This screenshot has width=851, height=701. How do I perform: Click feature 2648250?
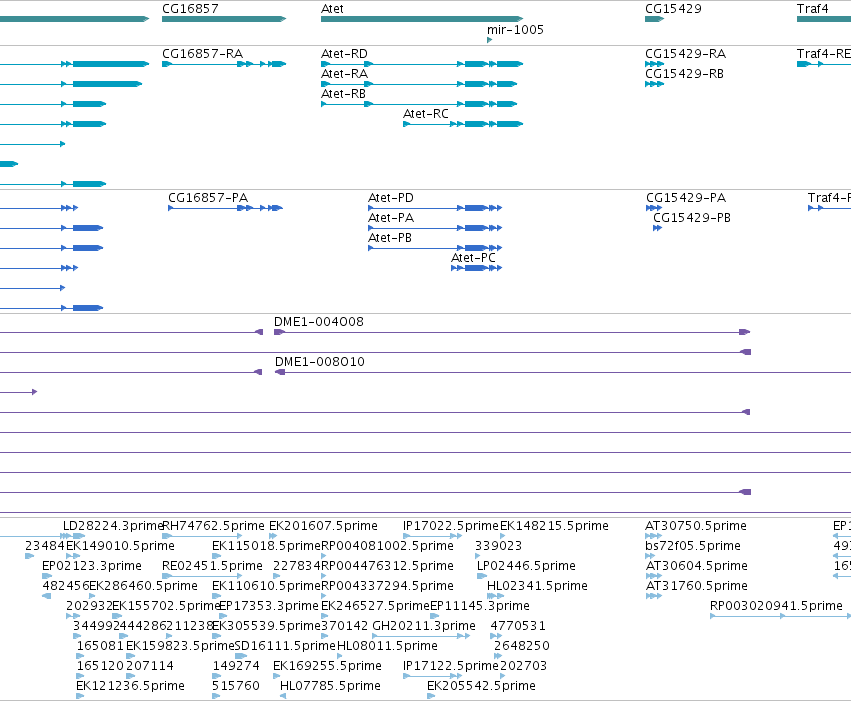point(522,646)
